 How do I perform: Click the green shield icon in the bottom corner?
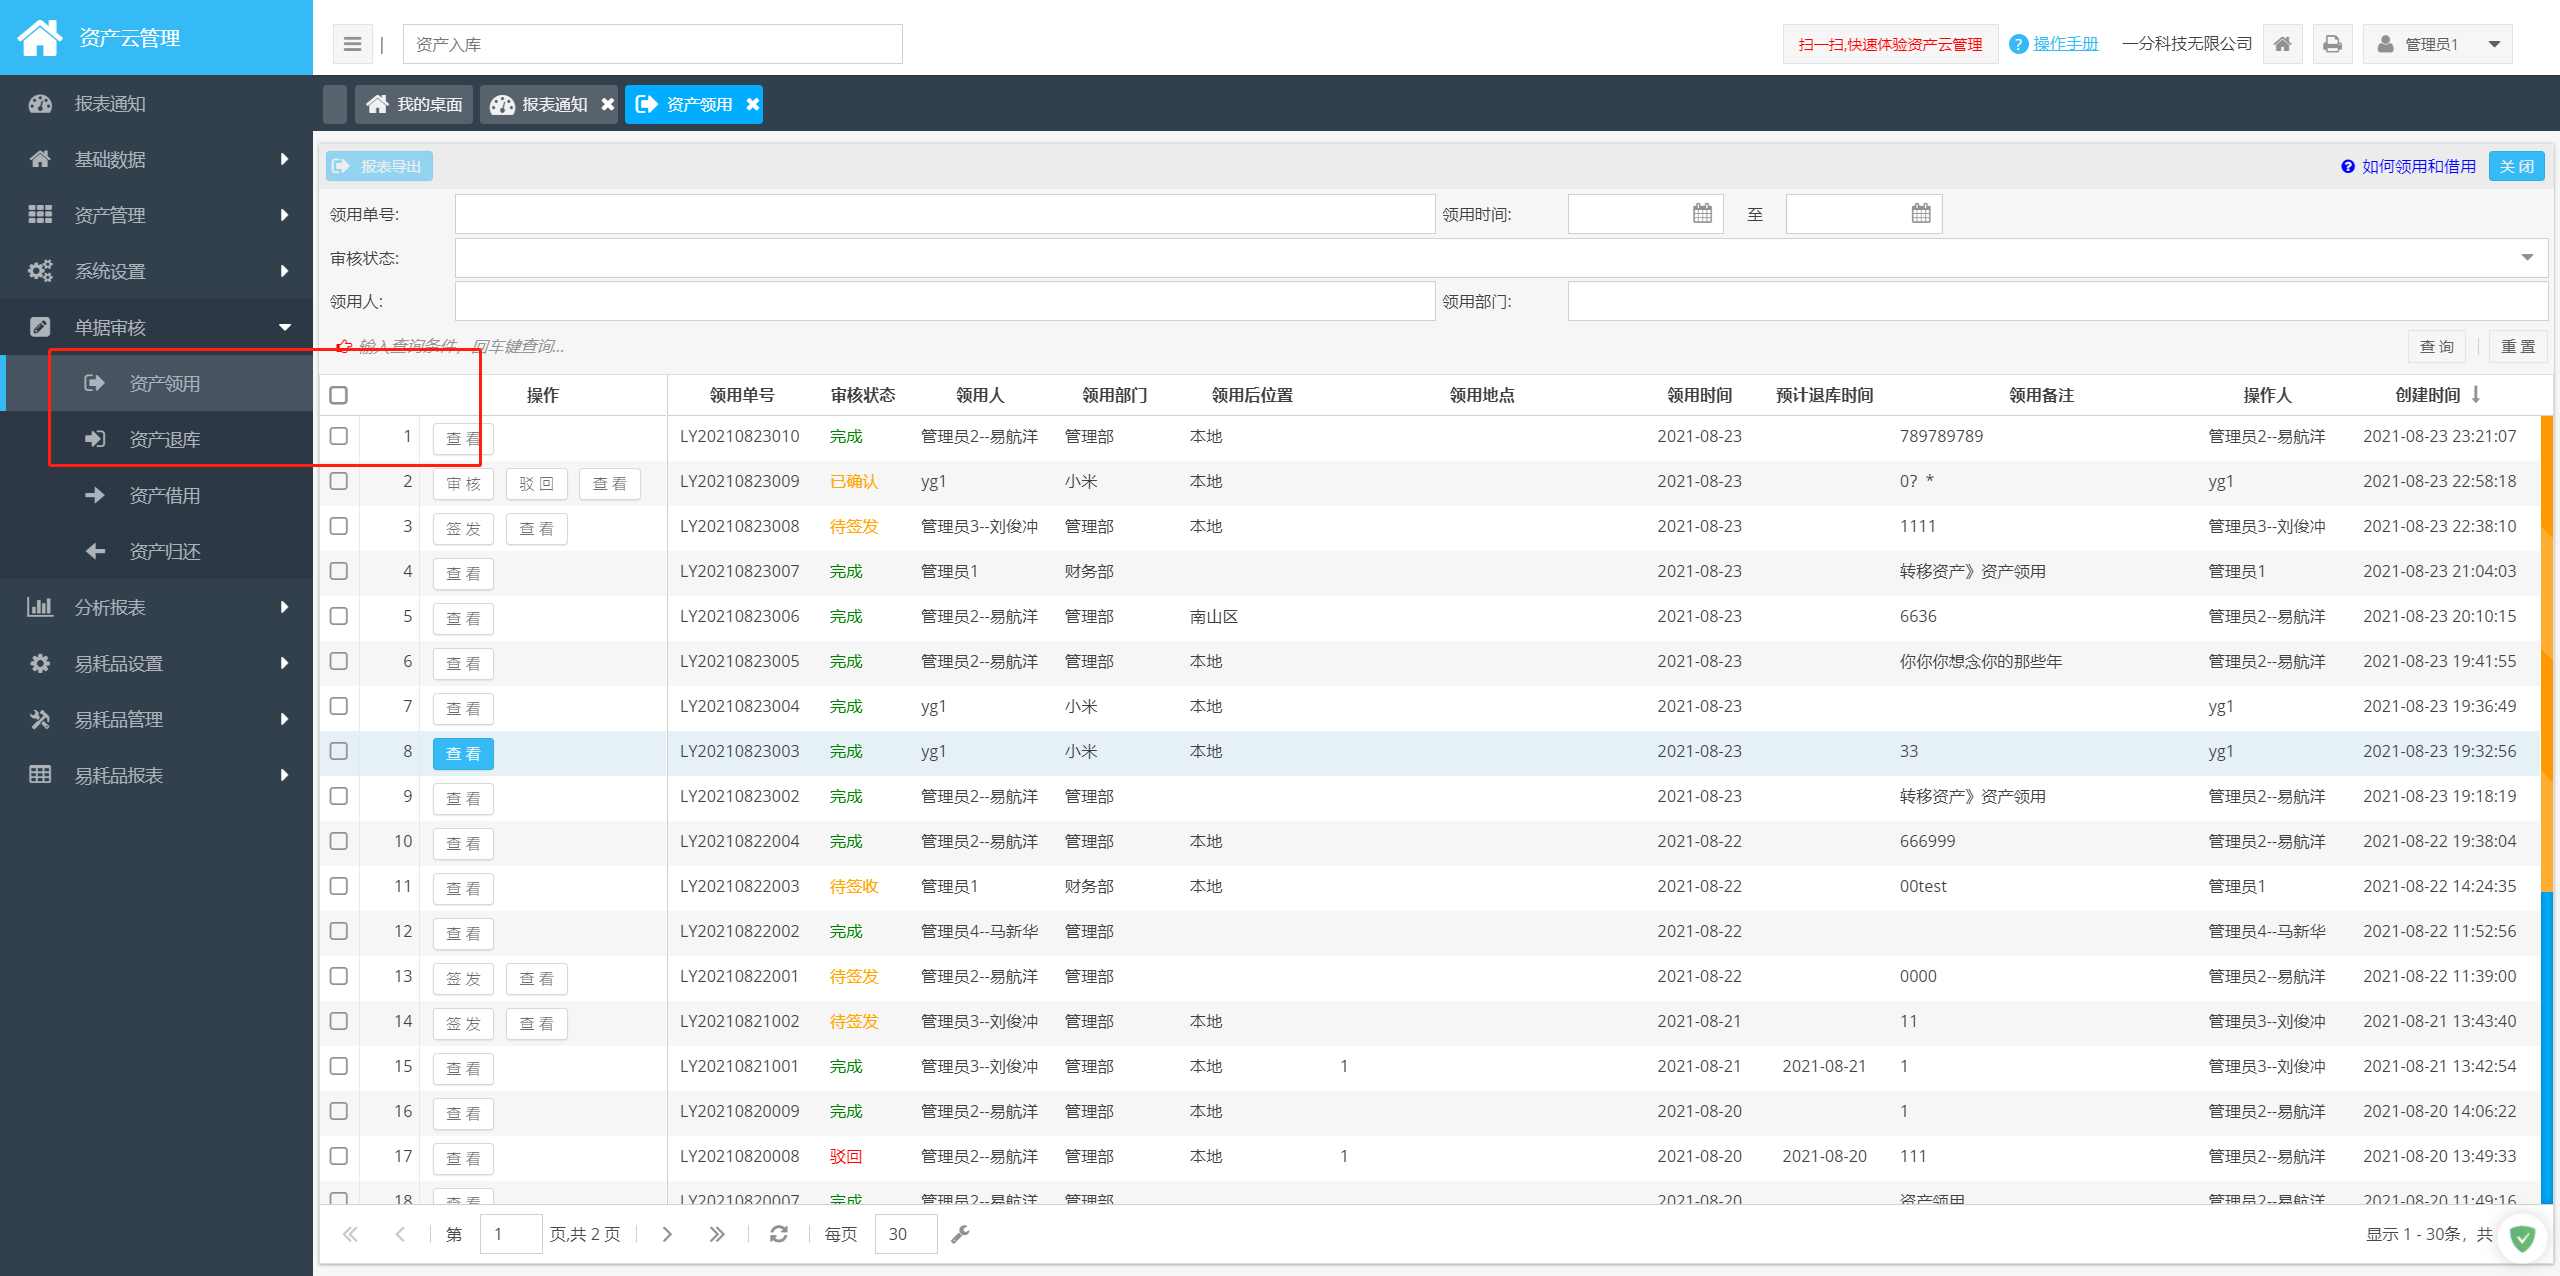(2522, 1239)
